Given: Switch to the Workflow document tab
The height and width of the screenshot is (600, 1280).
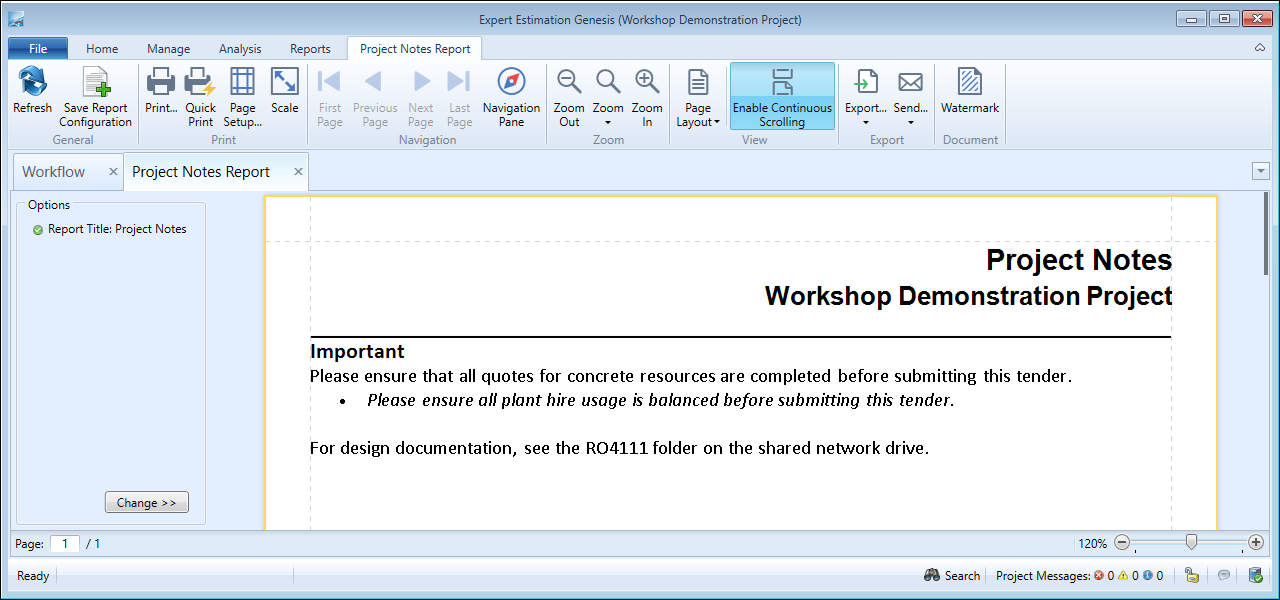Looking at the screenshot, I should coord(54,172).
